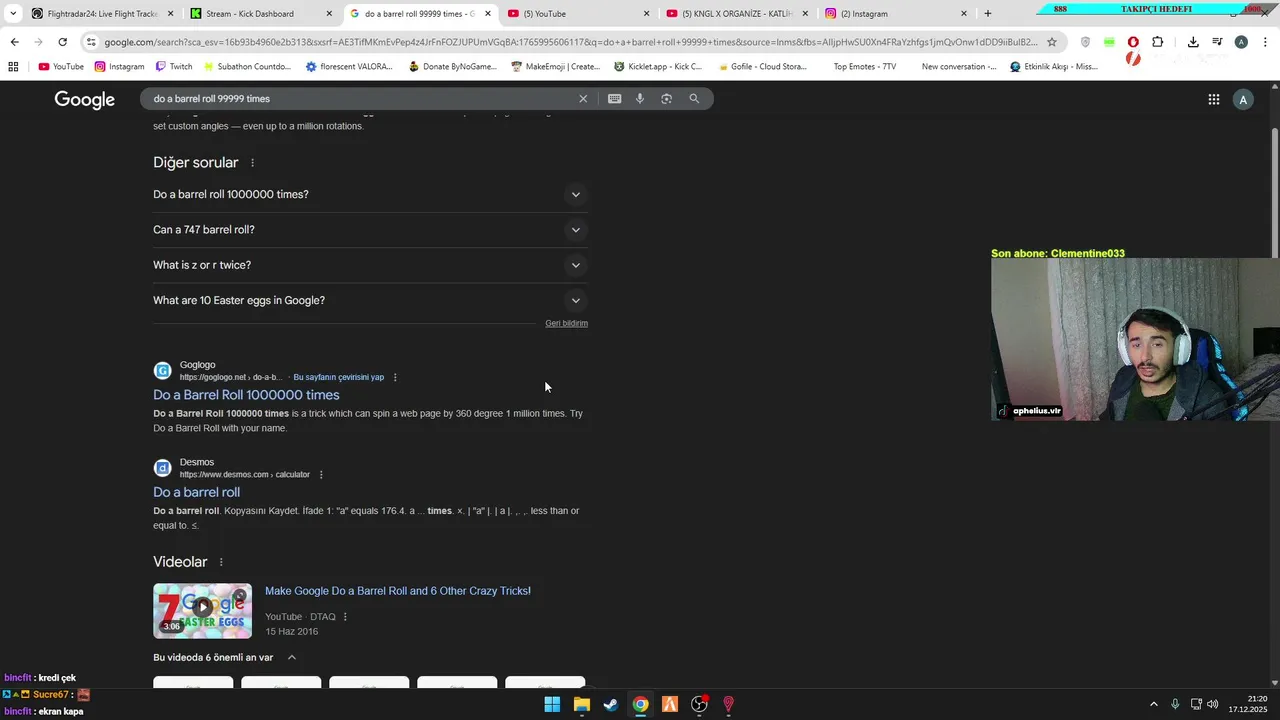Click 'Geri bildirim' feedback link
This screenshot has width=1280, height=720.
[566, 323]
